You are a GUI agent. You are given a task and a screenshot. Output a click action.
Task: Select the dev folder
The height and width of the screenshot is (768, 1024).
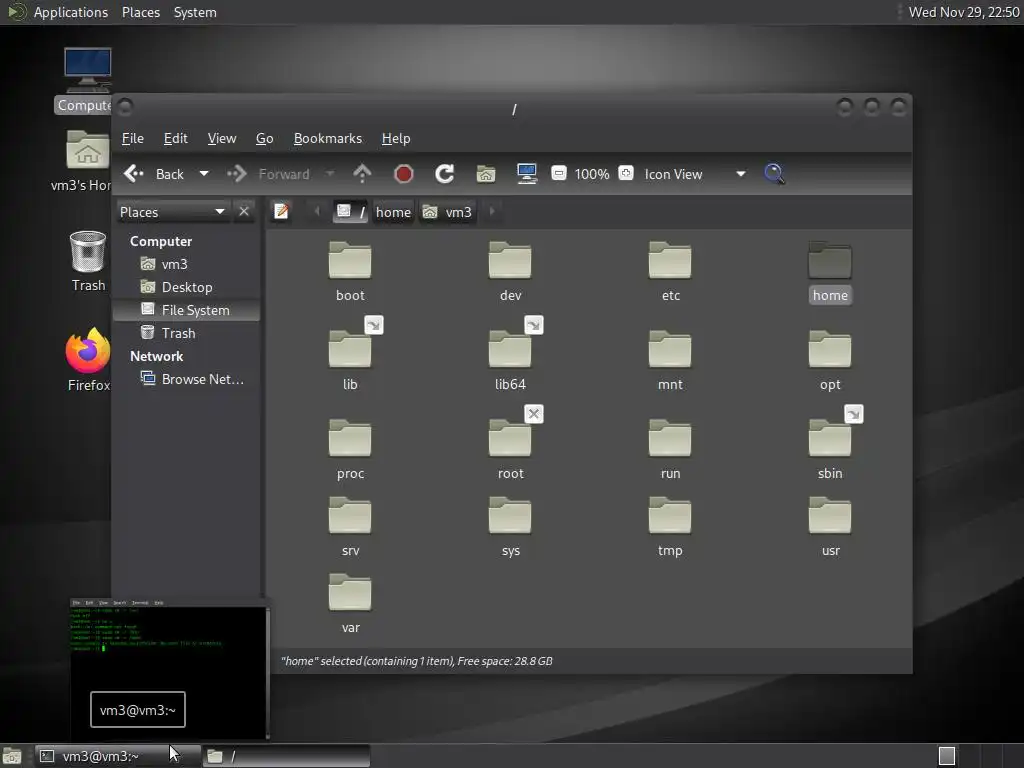pos(510,271)
